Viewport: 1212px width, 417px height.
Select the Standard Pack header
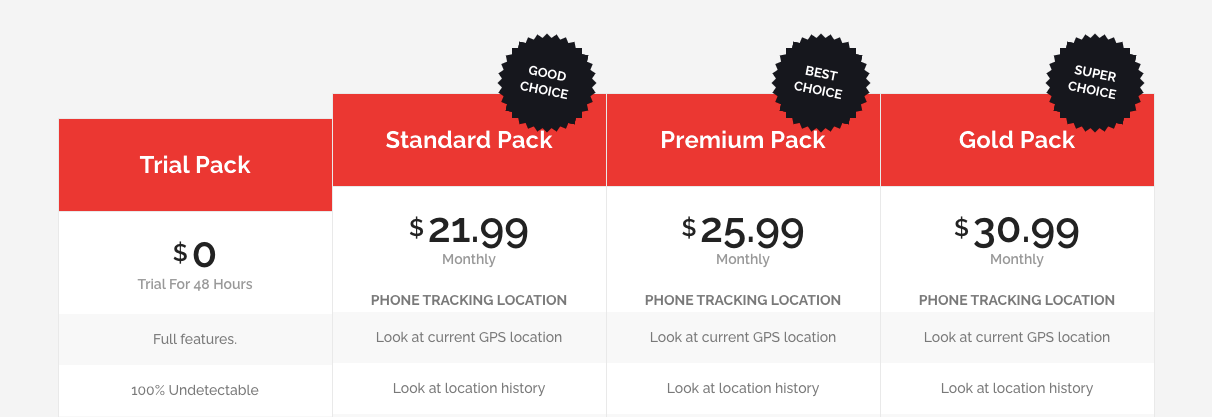(469, 140)
